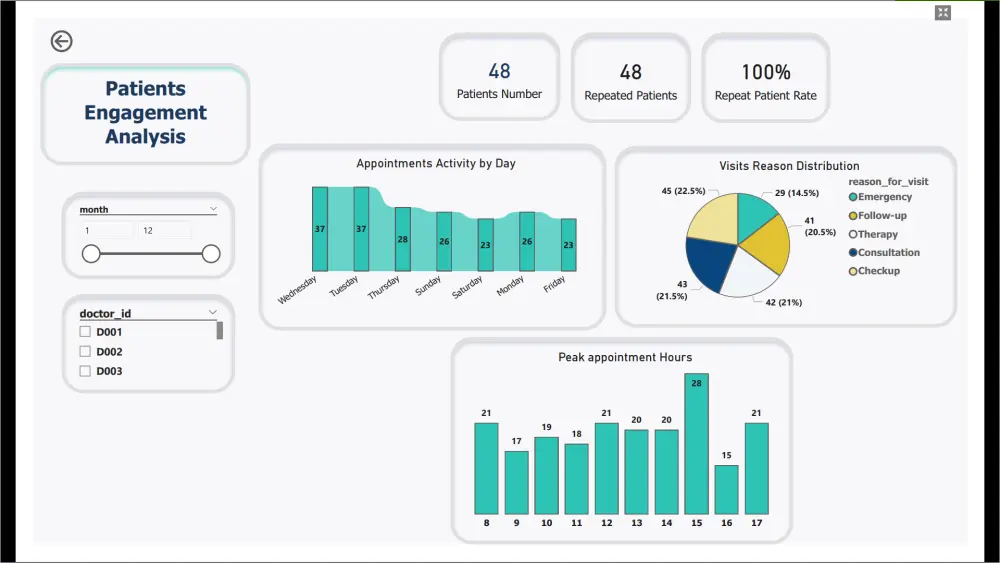Select the hour 17 bar

(756, 469)
